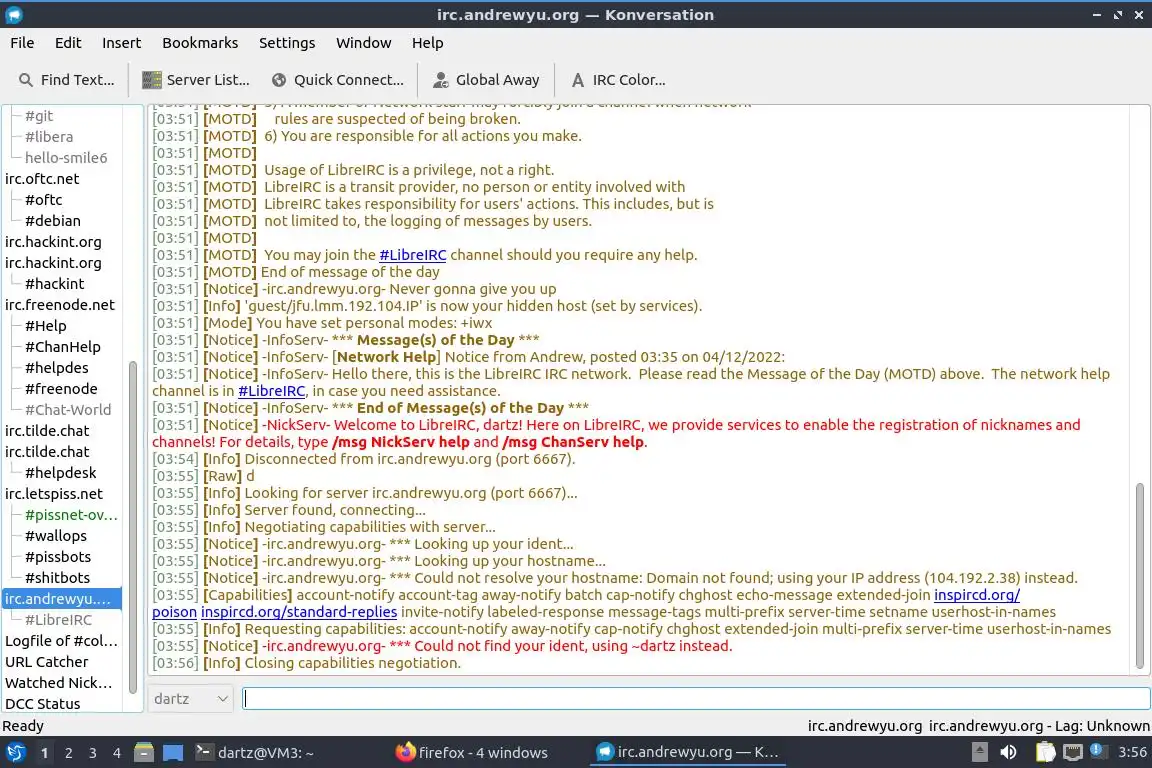Click the Konversation icon in the title bar
This screenshot has width=1152, height=768.
[14, 15]
